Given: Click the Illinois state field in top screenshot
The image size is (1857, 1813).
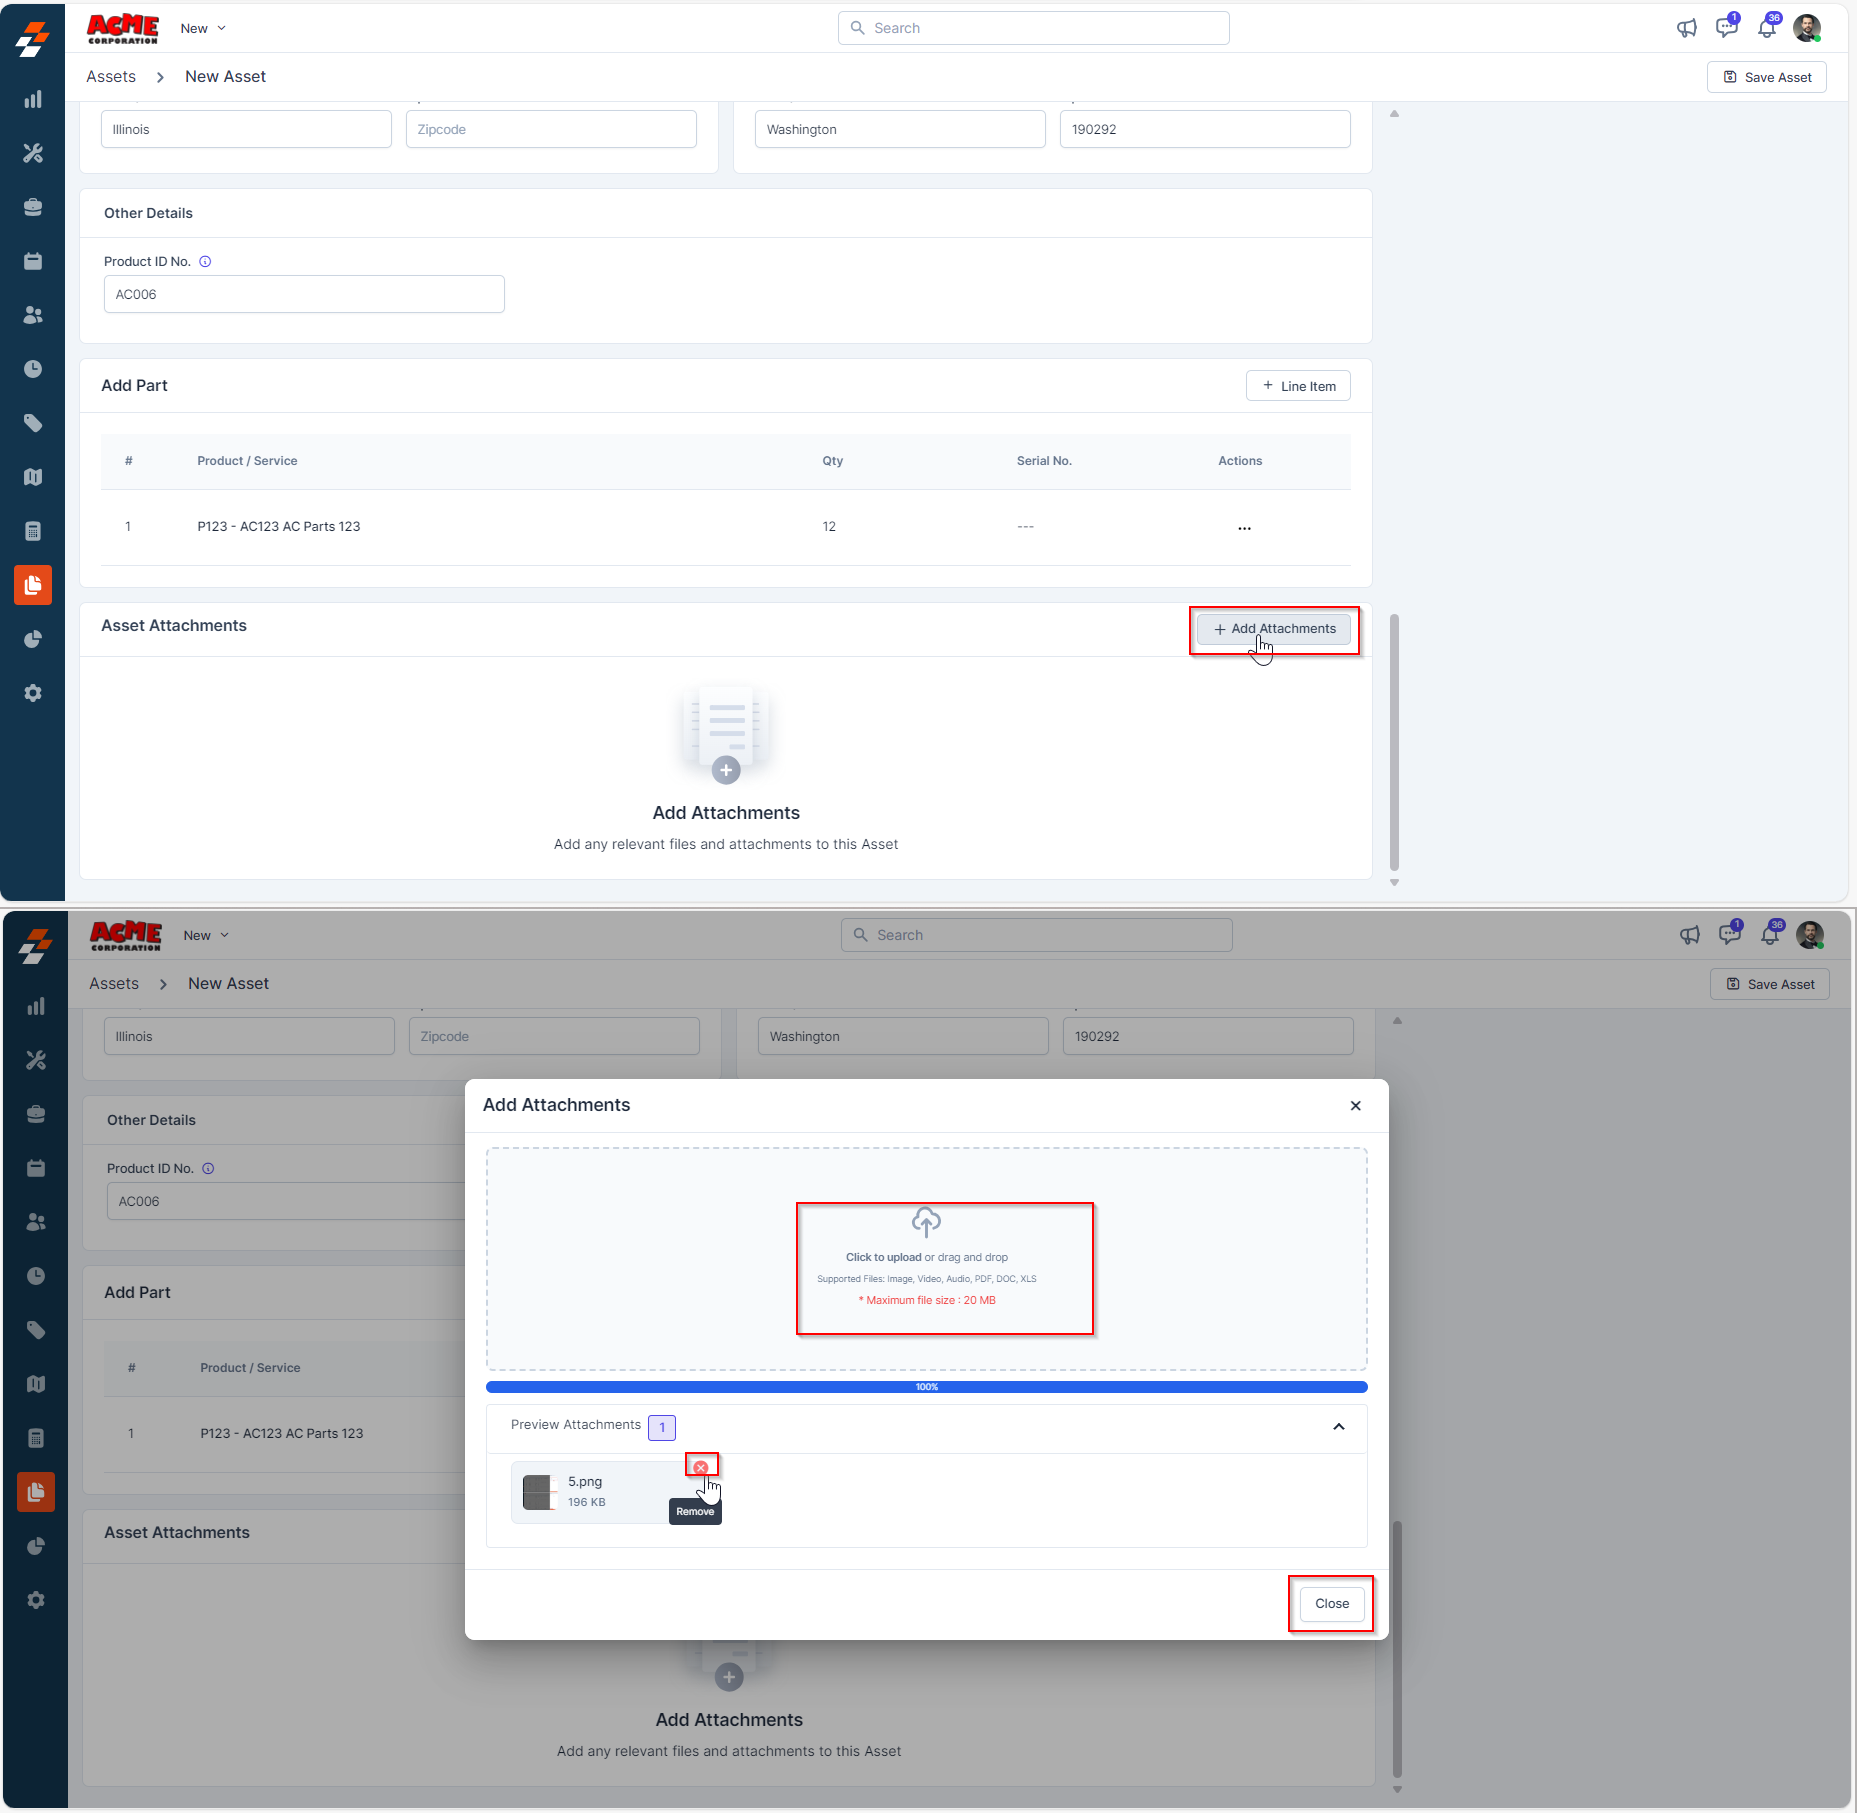Looking at the screenshot, I should click(246, 129).
